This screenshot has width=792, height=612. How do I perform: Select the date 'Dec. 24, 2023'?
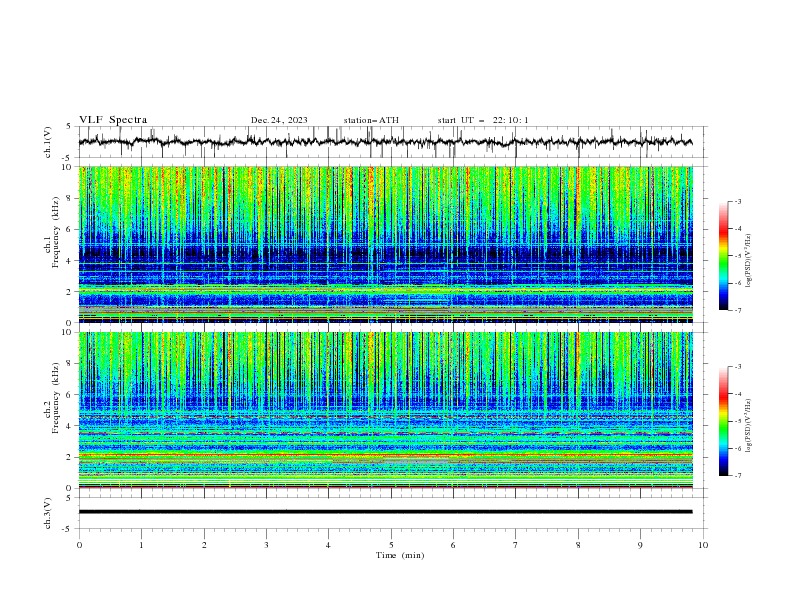point(279,120)
